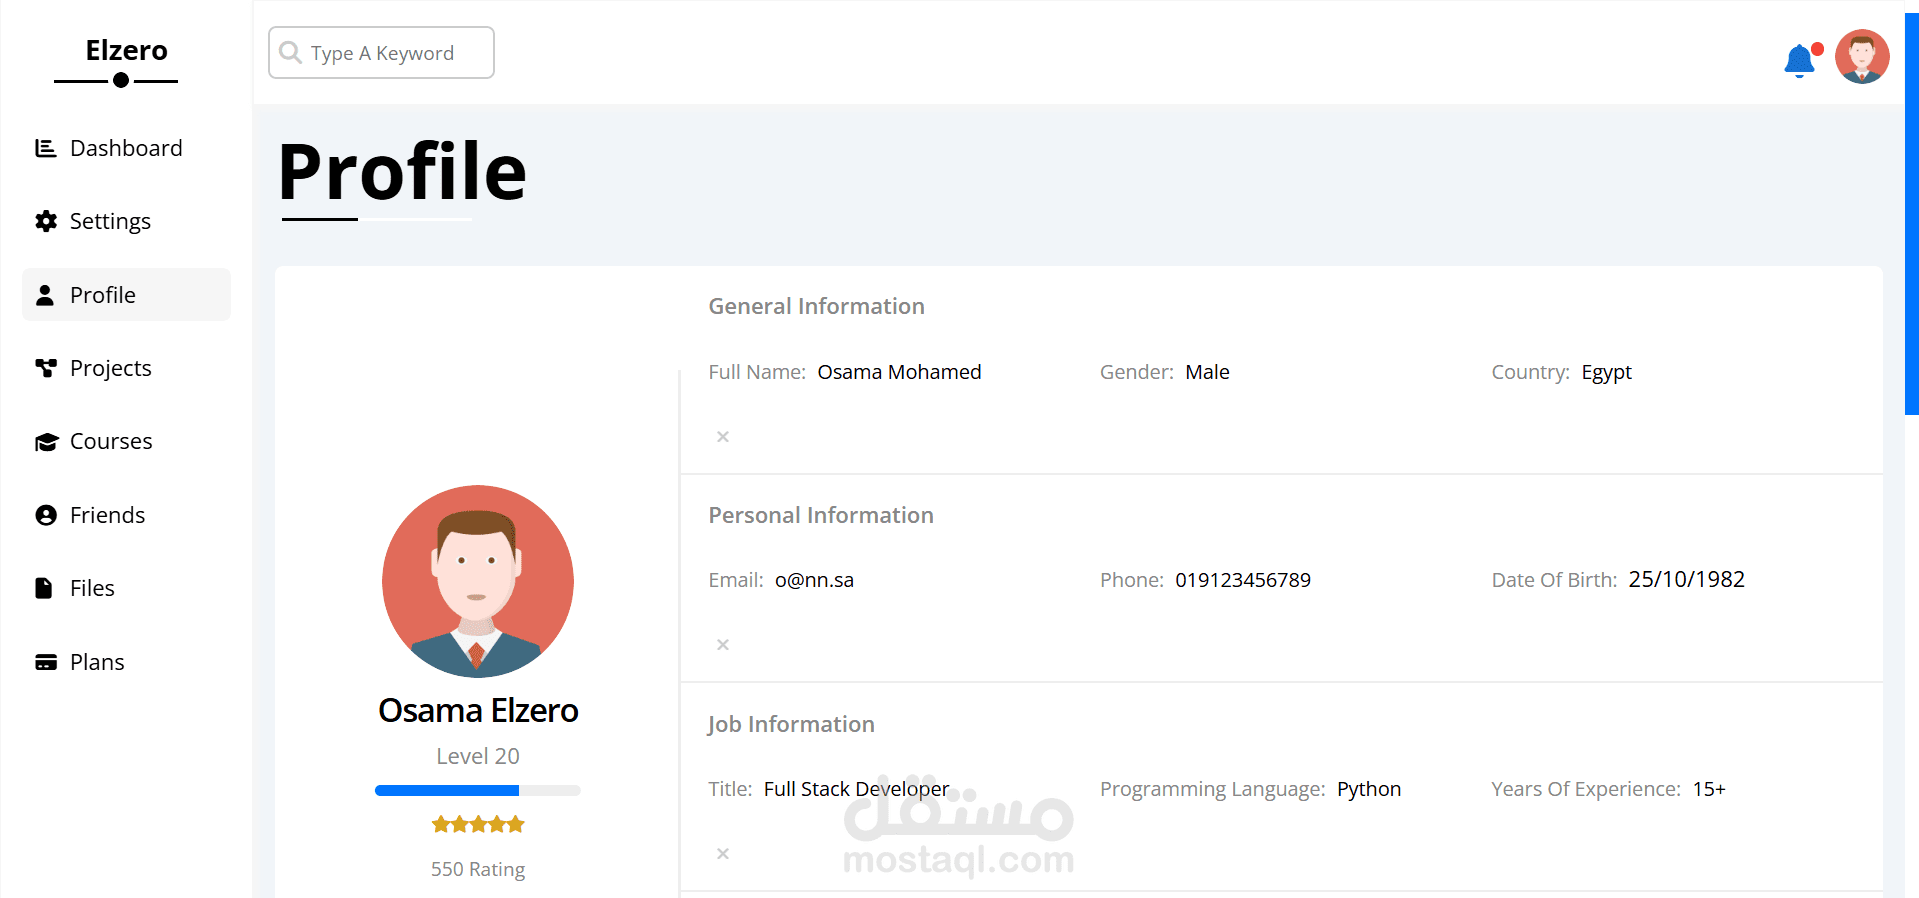Viewport: 1919px width, 898px height.
Task: Open the top-right user avatar
Action: coord(1862,57)
